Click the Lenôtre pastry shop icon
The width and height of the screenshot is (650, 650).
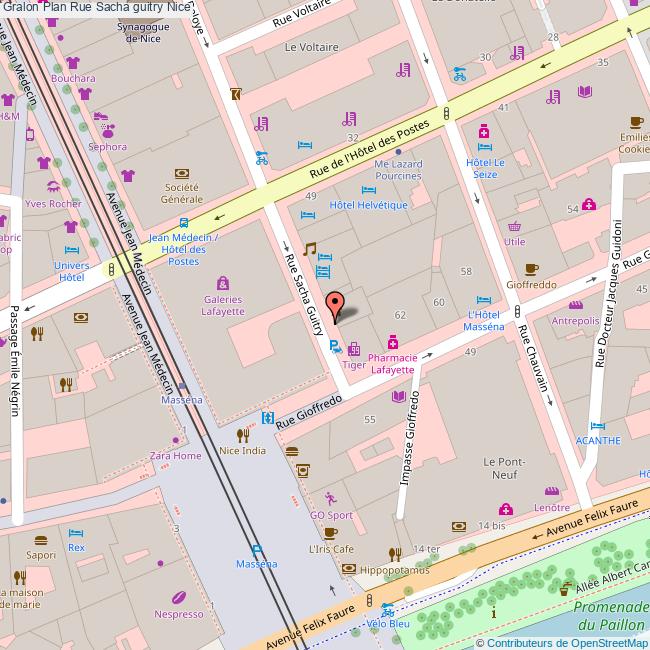(551, 491)
